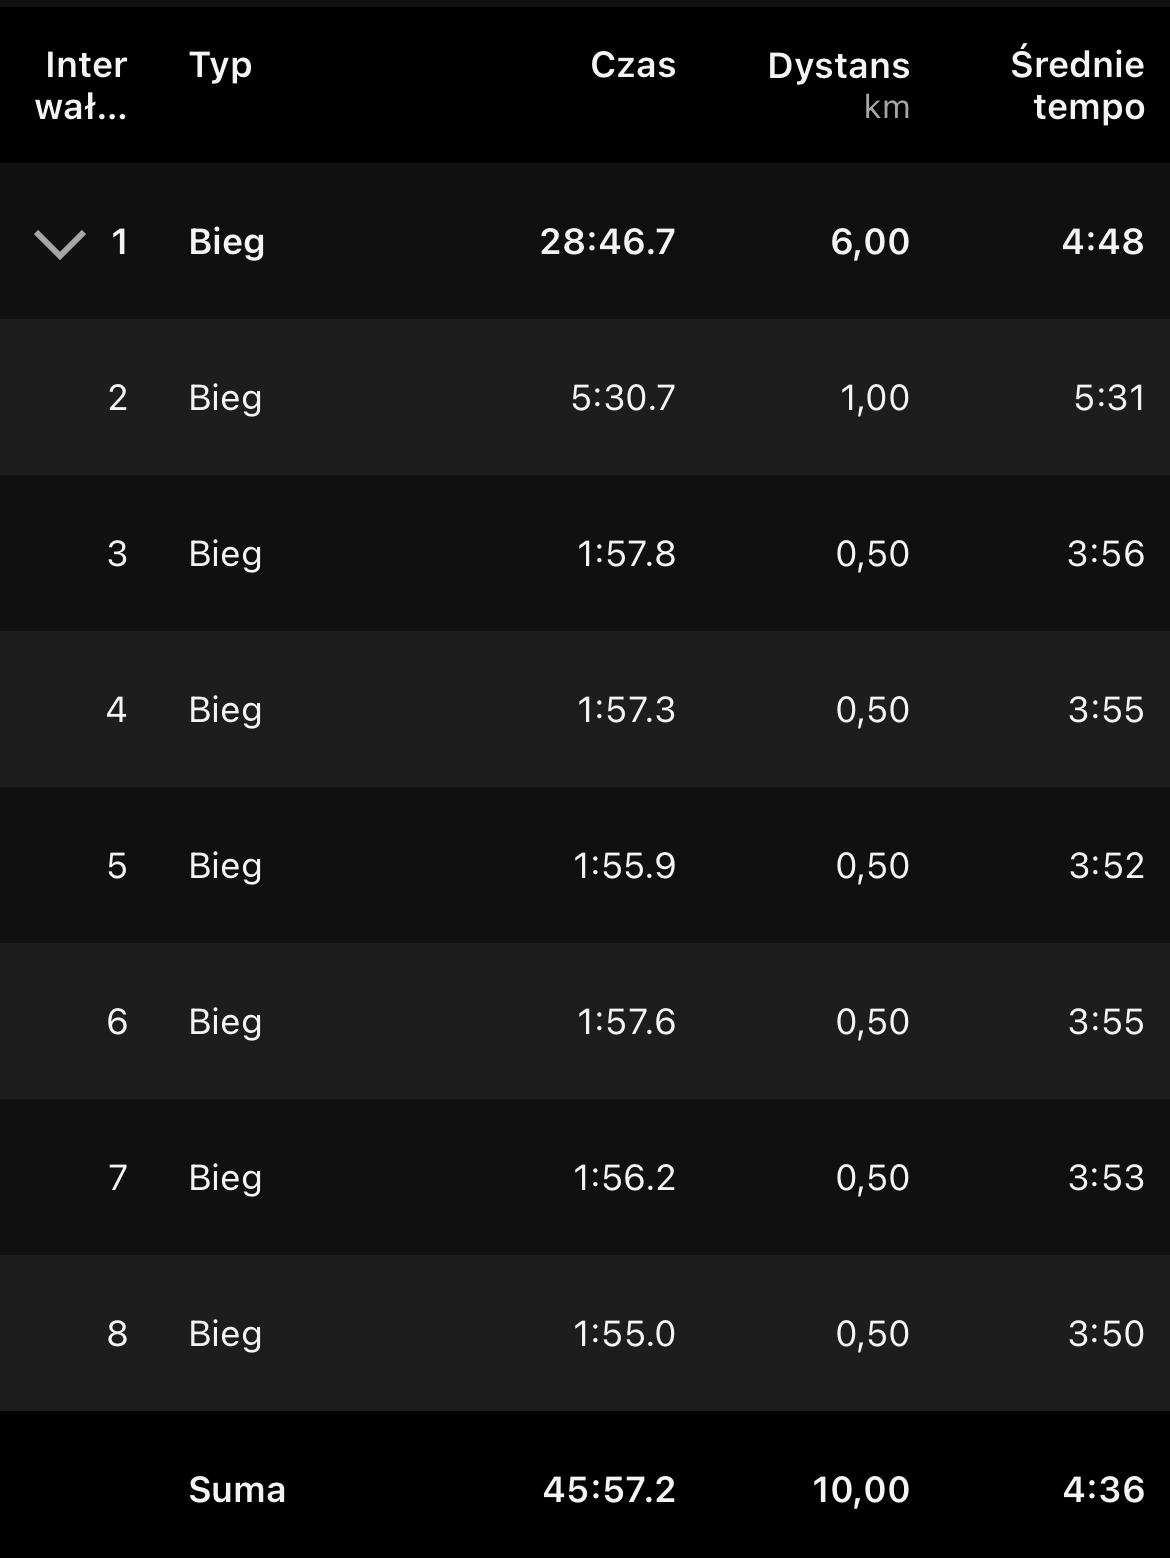
Task: Select interval 8 pace 3:50
Action: point(1105,1334)
